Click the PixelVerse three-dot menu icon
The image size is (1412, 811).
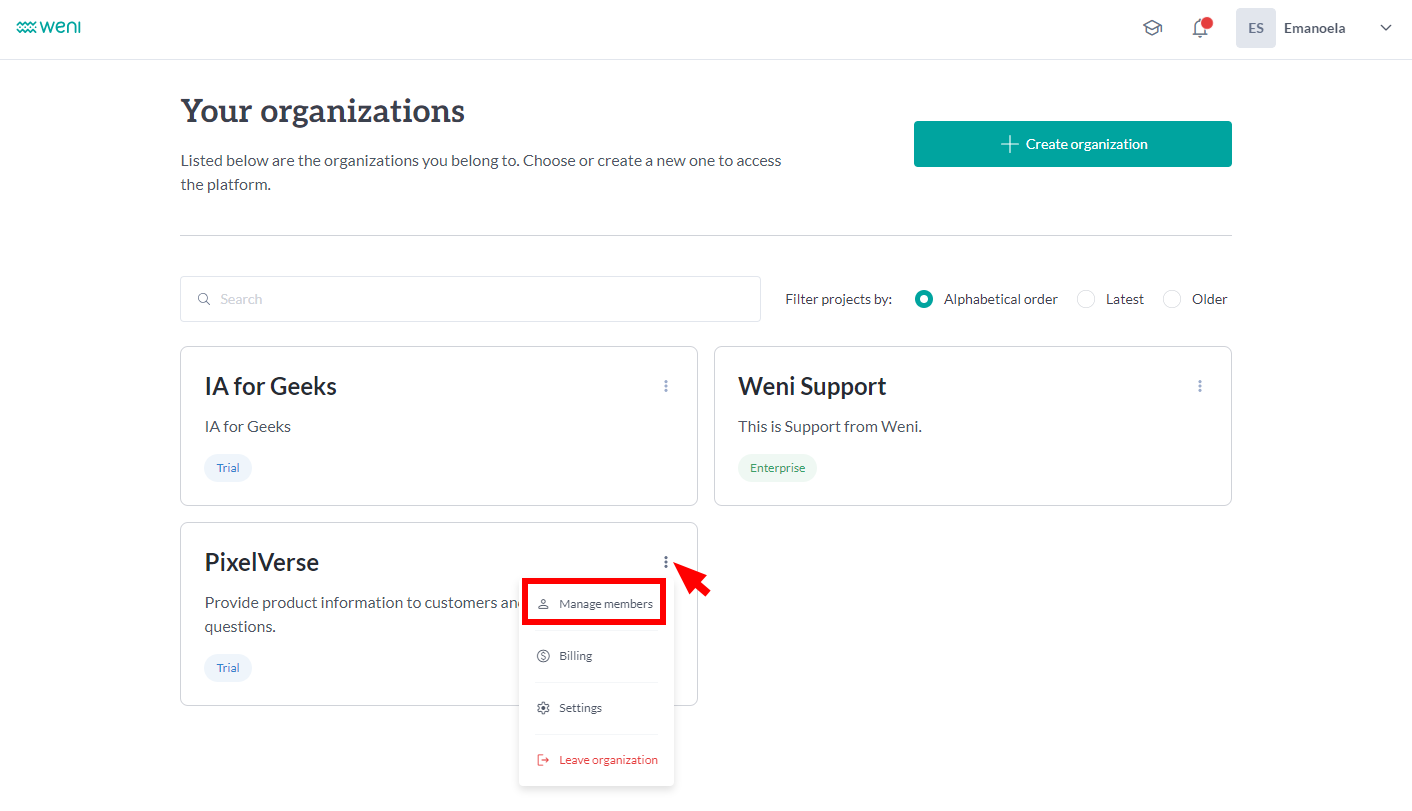point(666,562)
